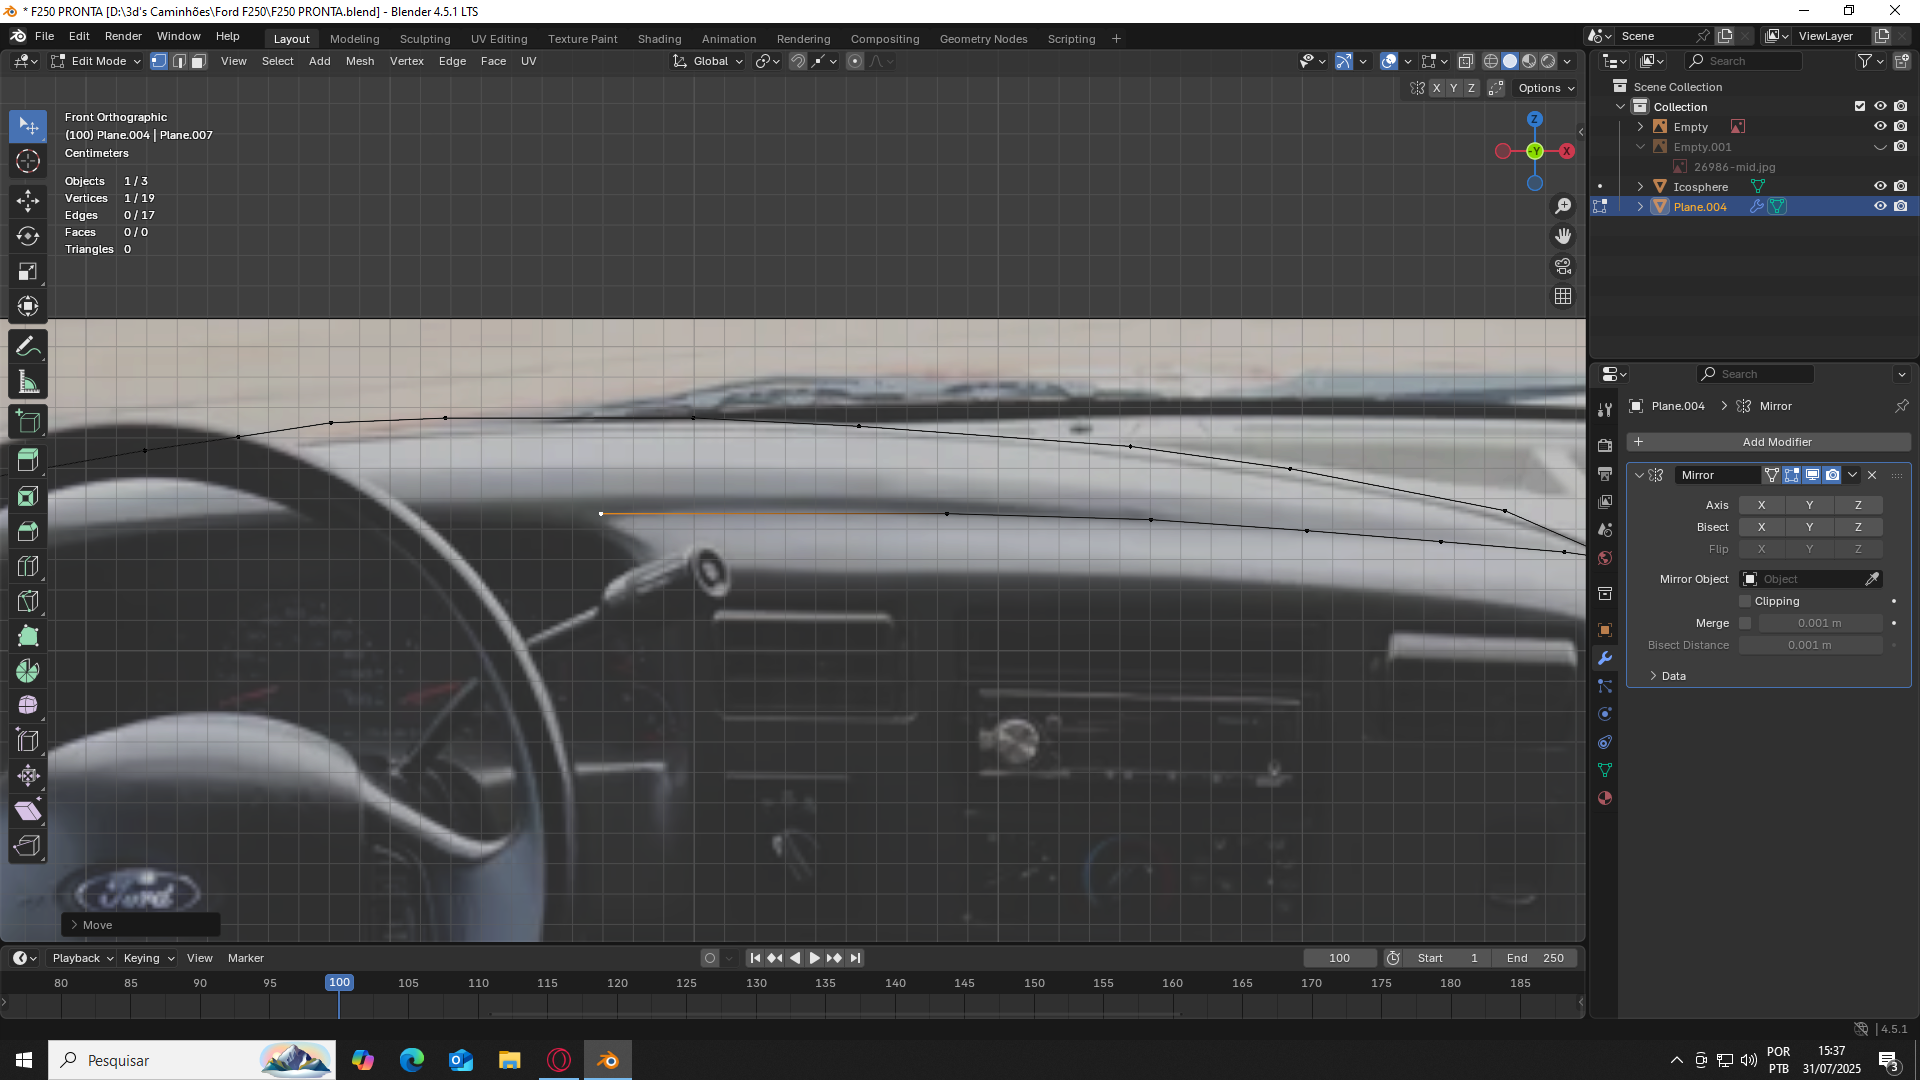
Task: Click the zoom viewport magnifier icon
Action: [1563, 206]
